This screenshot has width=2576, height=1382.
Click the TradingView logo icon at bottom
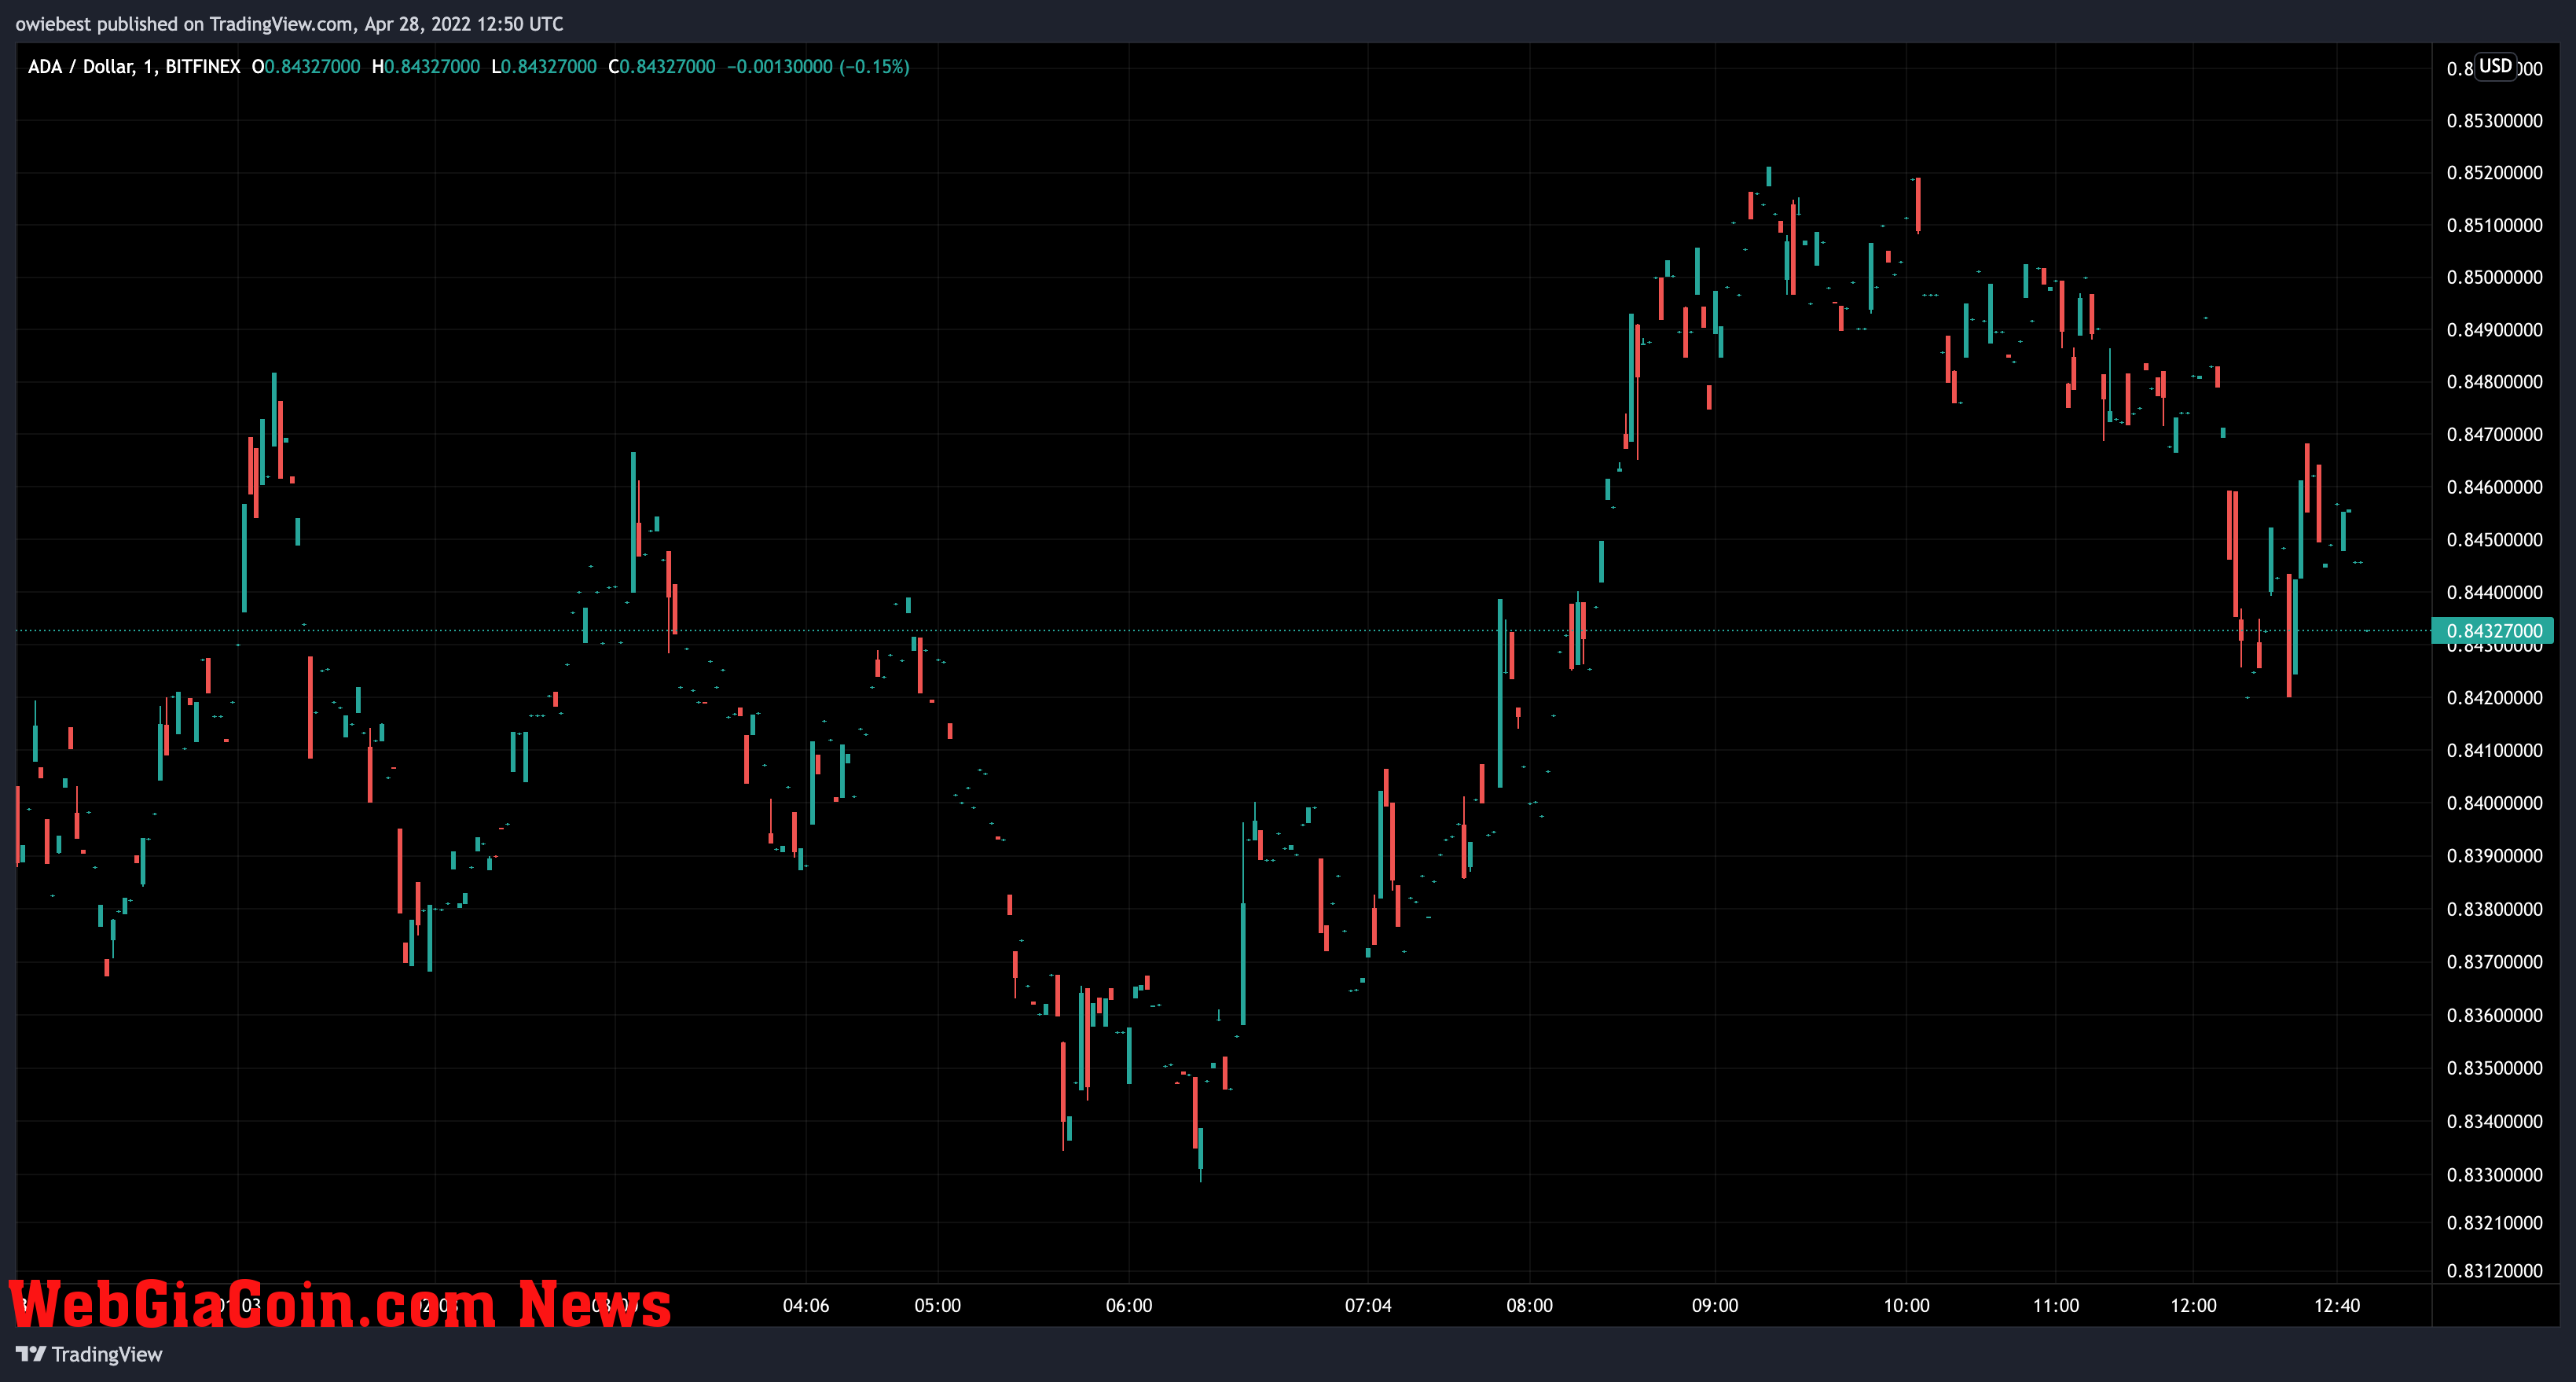(x=30, y=1354)
